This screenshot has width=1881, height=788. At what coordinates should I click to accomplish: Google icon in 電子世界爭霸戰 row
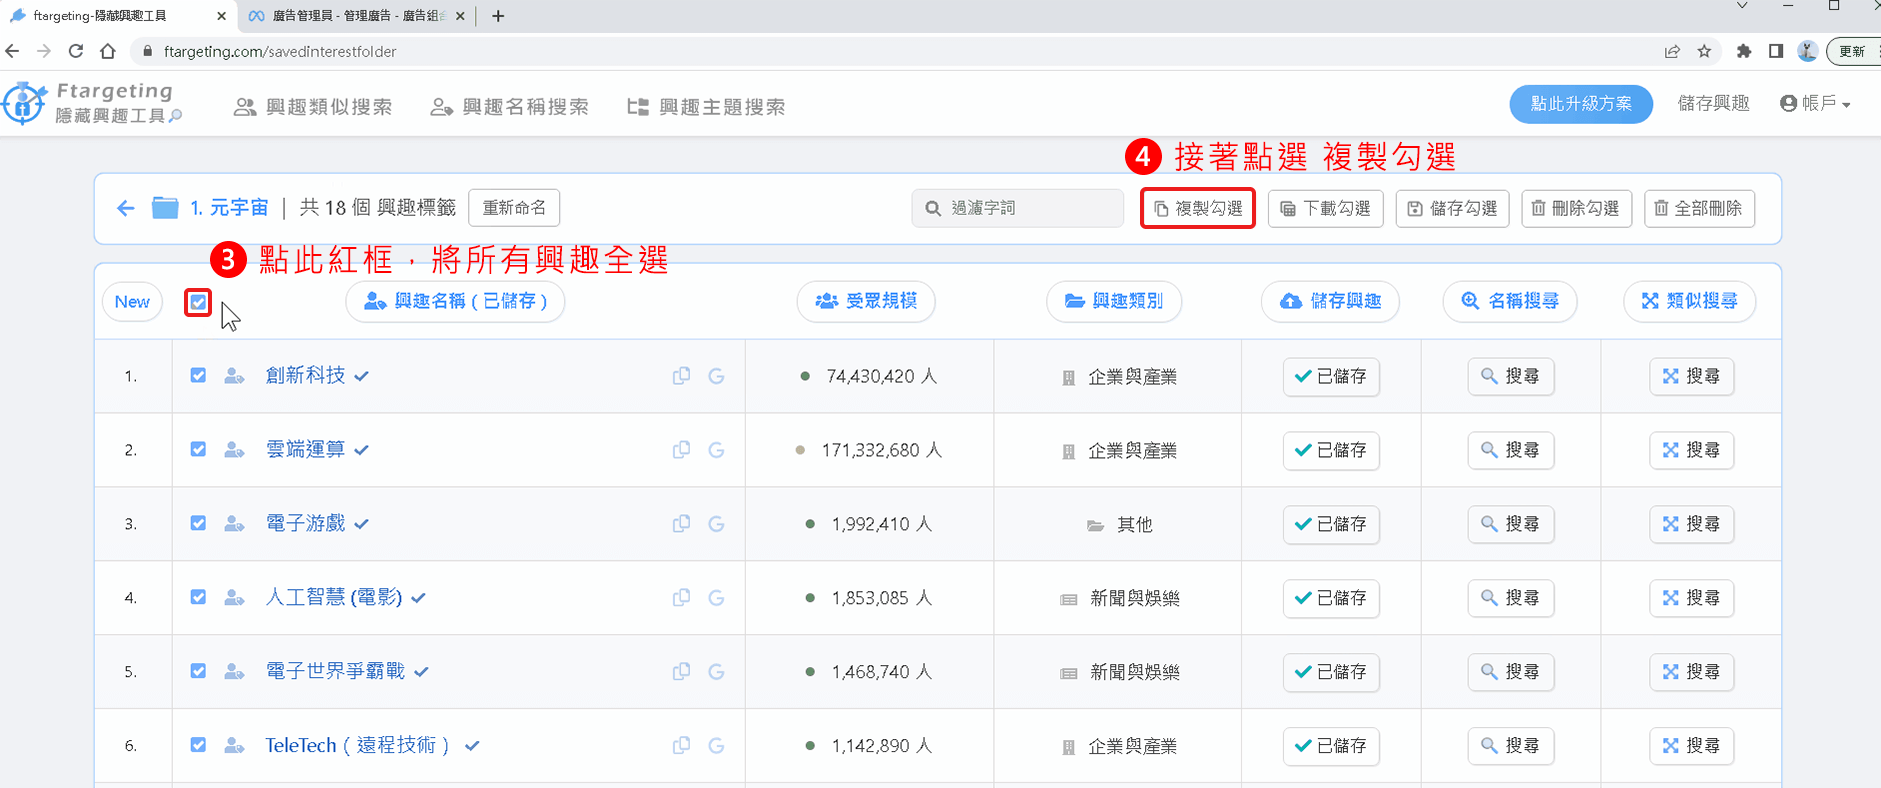716,672
